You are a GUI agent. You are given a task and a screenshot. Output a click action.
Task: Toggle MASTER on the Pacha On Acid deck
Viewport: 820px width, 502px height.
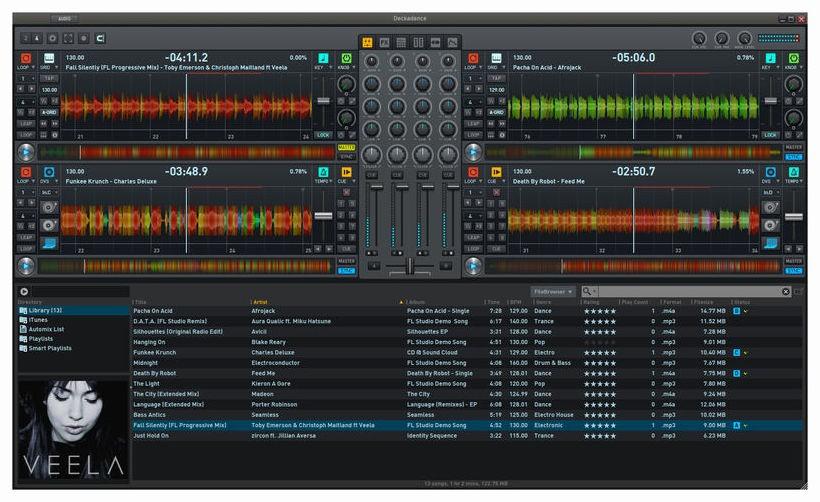tap(793, 147)
